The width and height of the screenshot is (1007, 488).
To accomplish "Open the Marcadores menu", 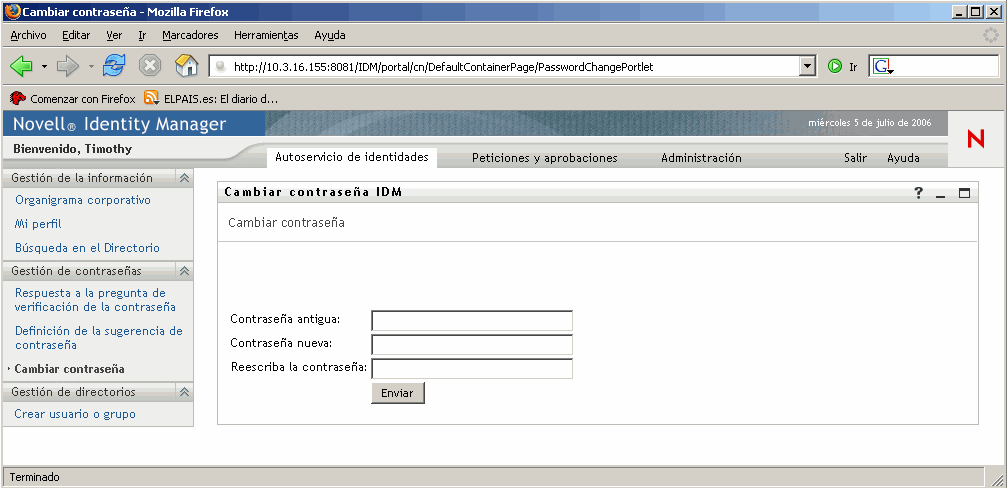I will tap(190, 35).
